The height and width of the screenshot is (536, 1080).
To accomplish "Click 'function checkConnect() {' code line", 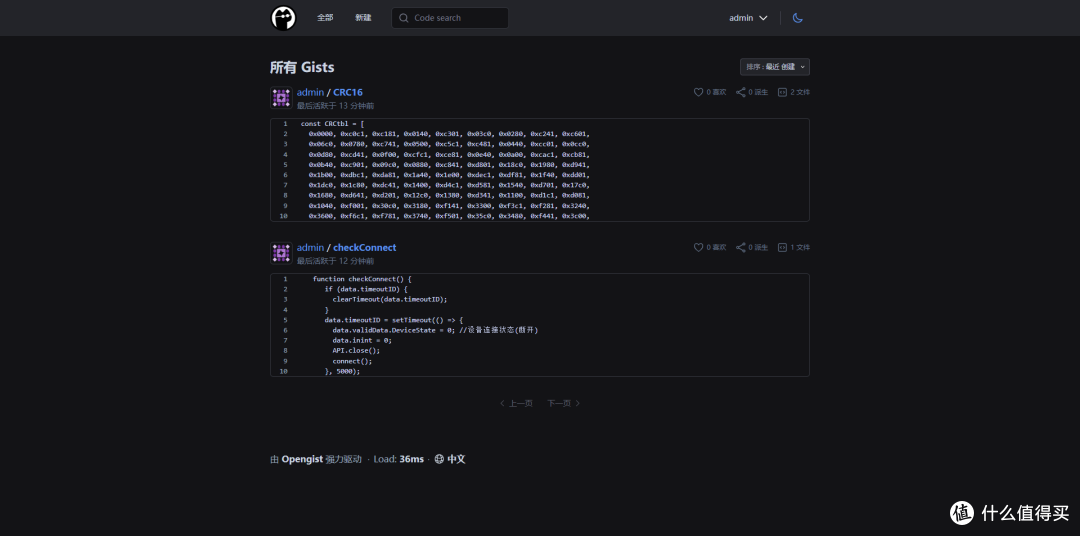I will [x=362, y=279].
